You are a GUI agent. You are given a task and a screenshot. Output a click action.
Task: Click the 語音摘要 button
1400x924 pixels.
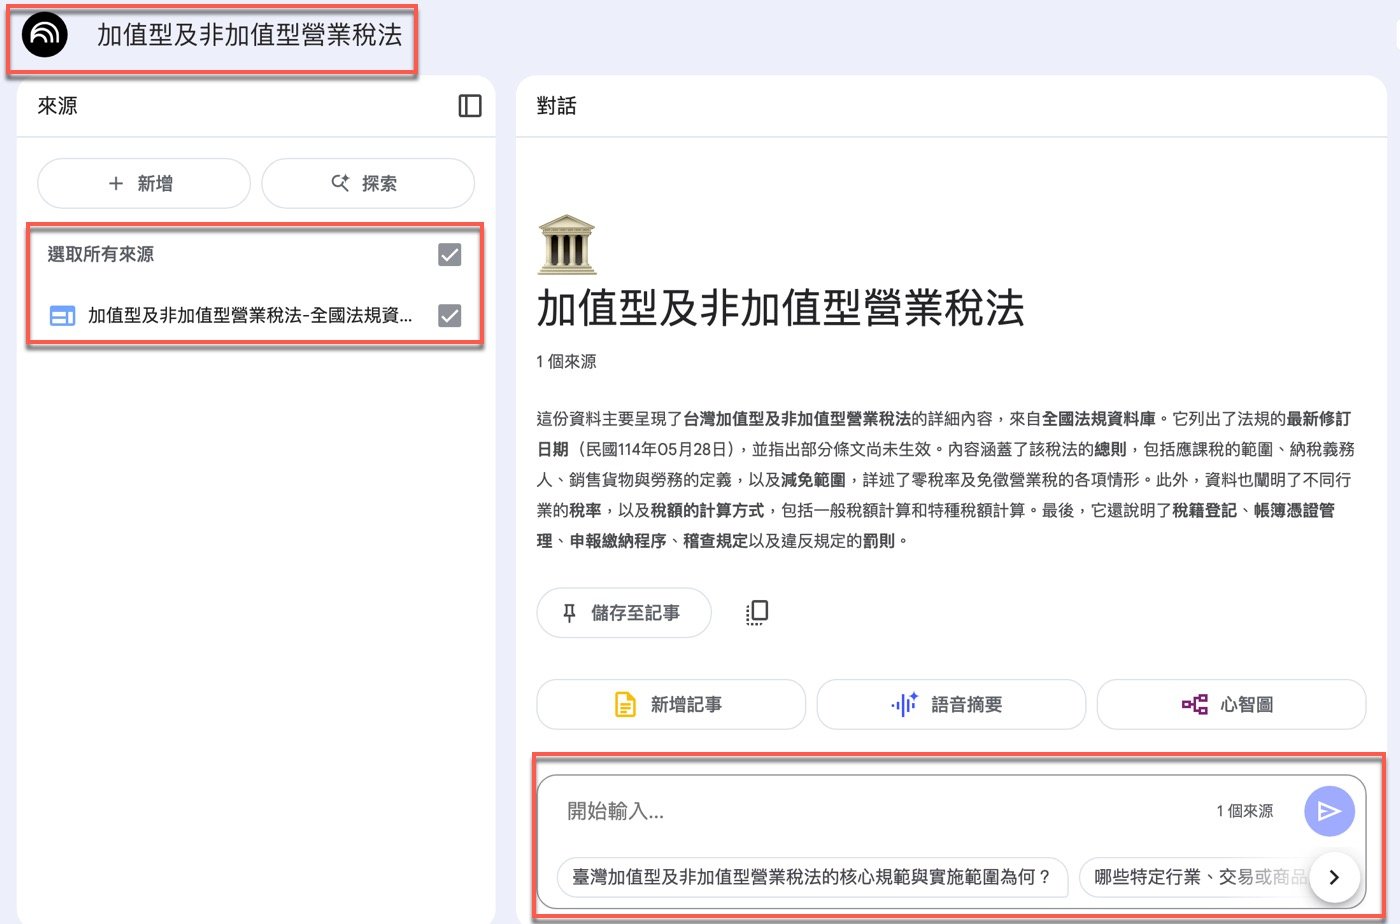[x=951, y=705]
